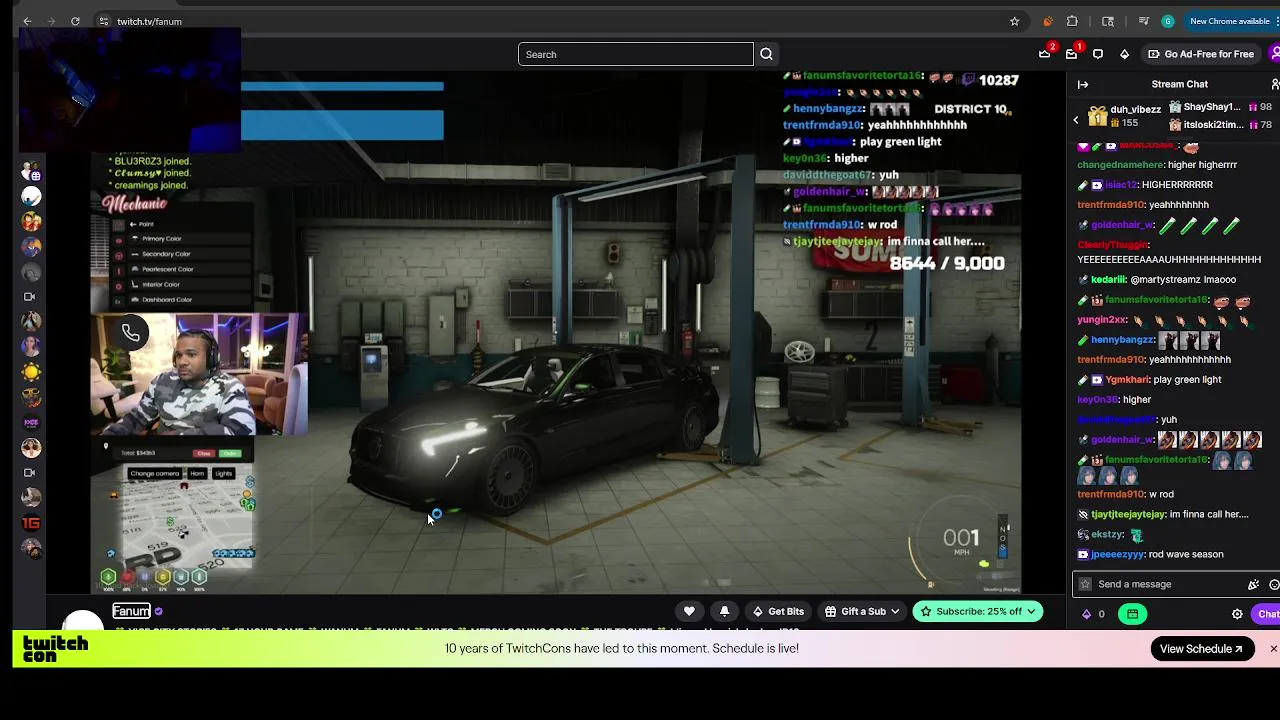Click Fanum's verified badge
The image size is (1280, 720).
point(158,611)
